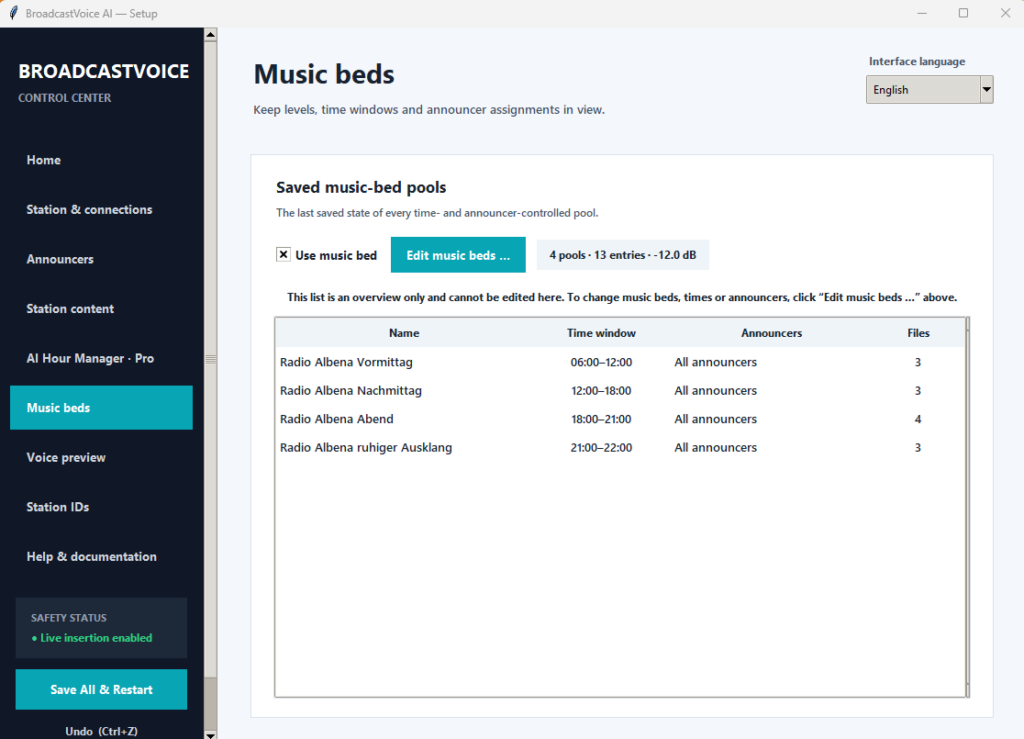Click All announcers in the Abend row
The height and width of the screenshot is (739, 1024).
point(715,419)
